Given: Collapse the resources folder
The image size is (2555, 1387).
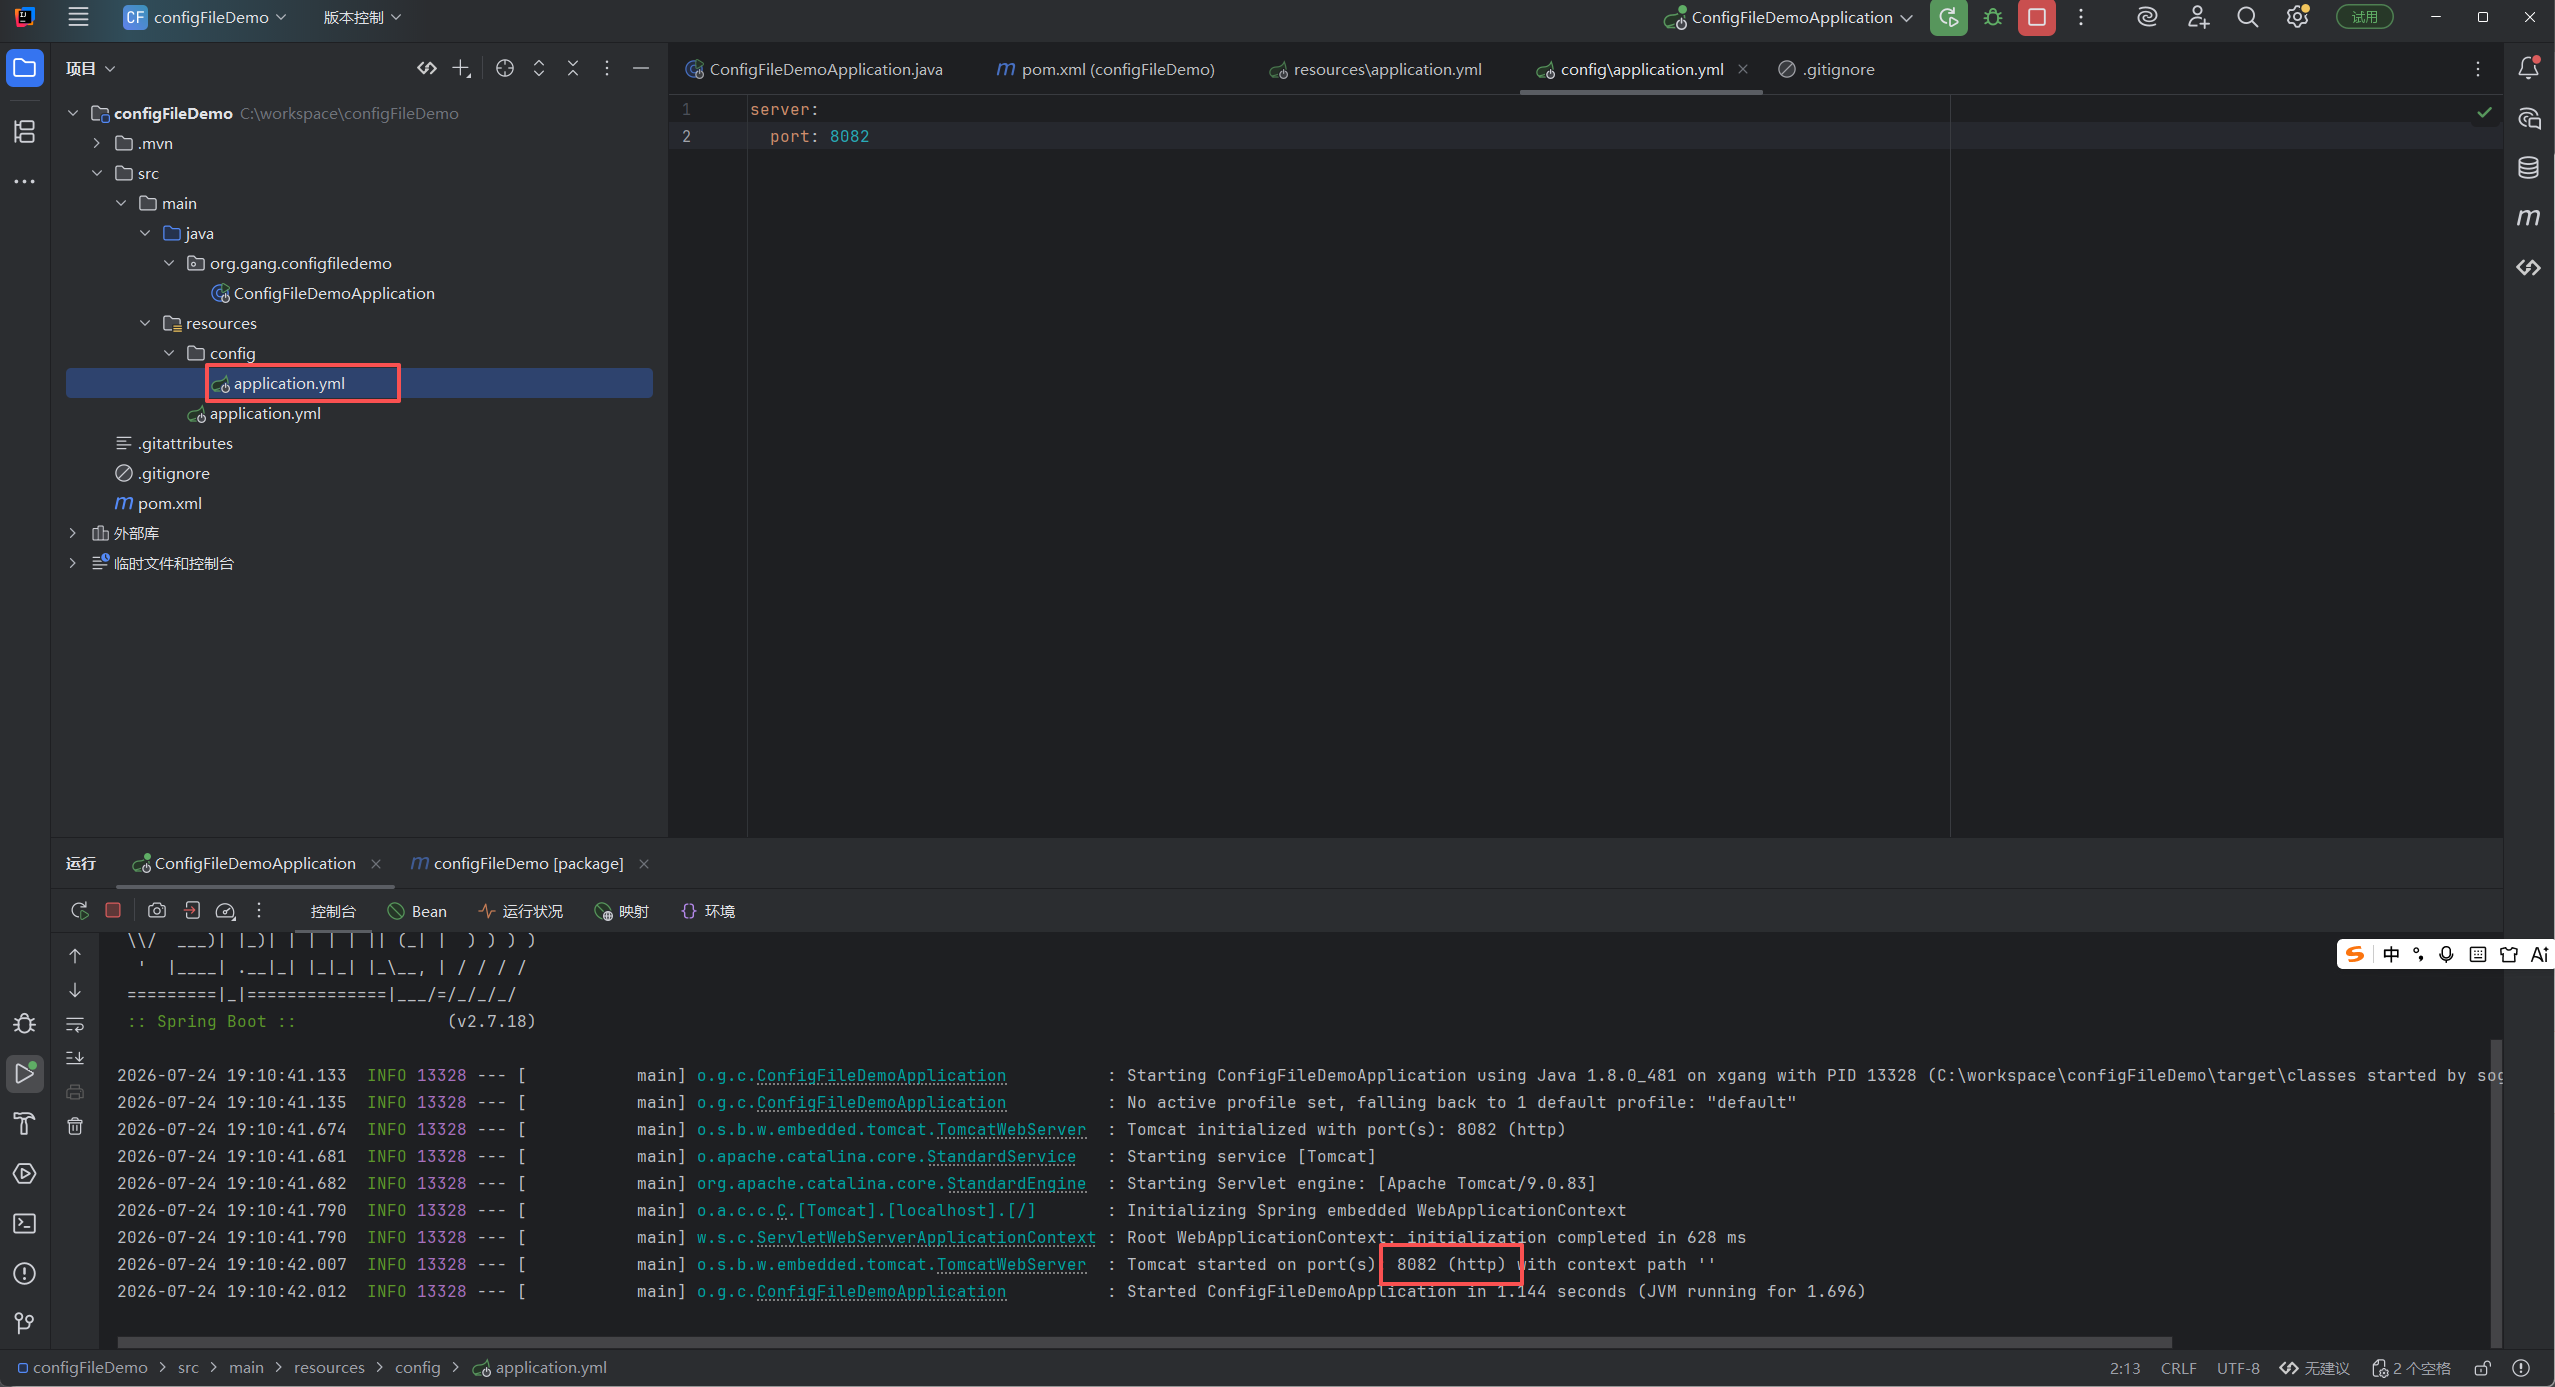Looking at the screenshot, I should click(x=145, y=323).
